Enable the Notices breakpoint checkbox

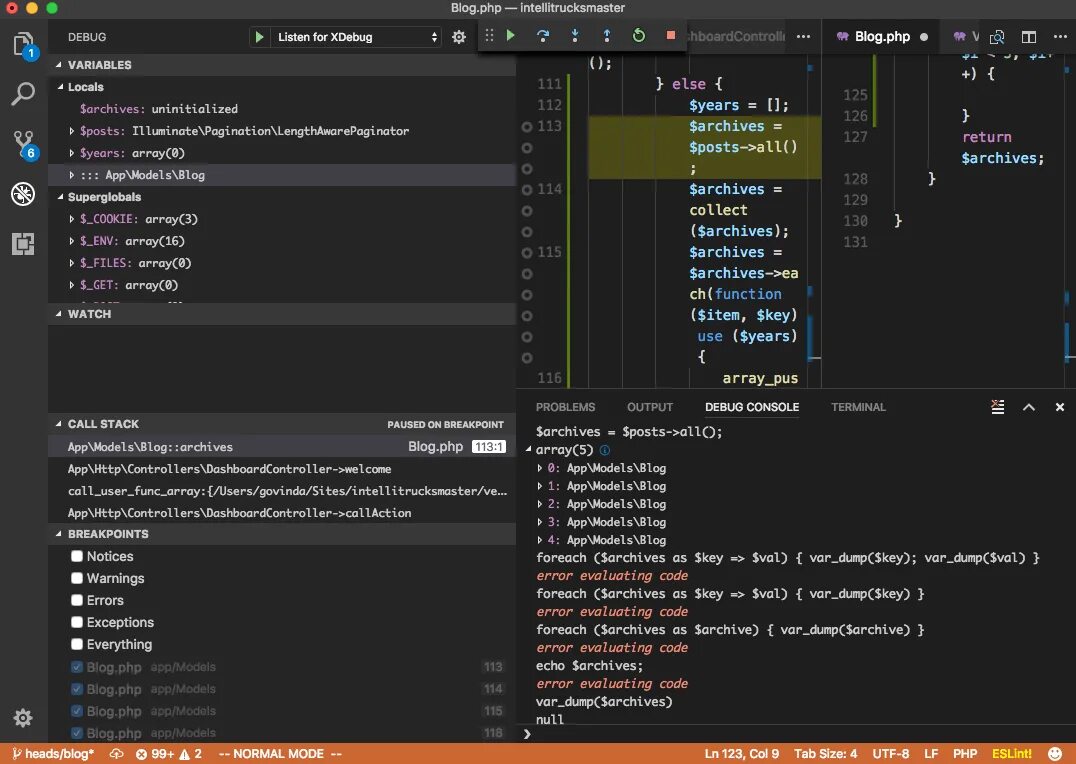click(77, 556)
